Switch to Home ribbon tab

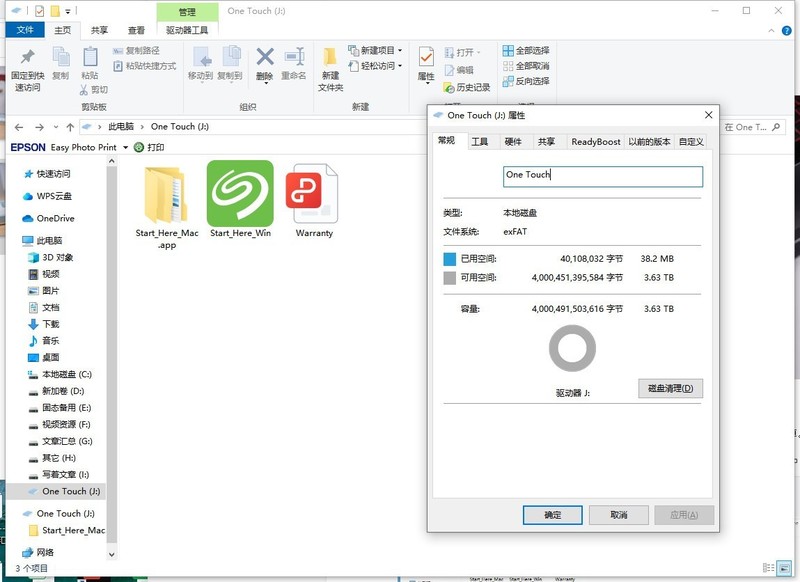click(63, 30)
